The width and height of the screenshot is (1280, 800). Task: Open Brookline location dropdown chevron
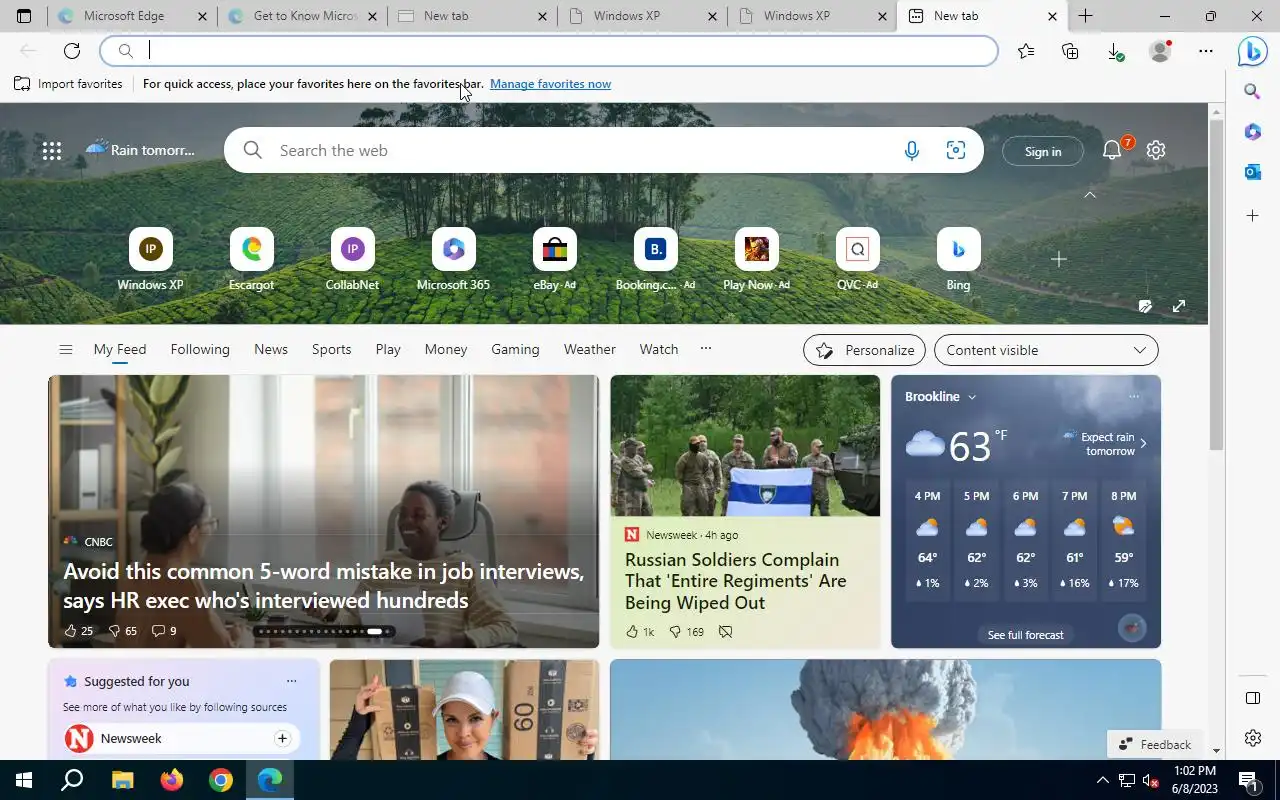click(972, 397)
